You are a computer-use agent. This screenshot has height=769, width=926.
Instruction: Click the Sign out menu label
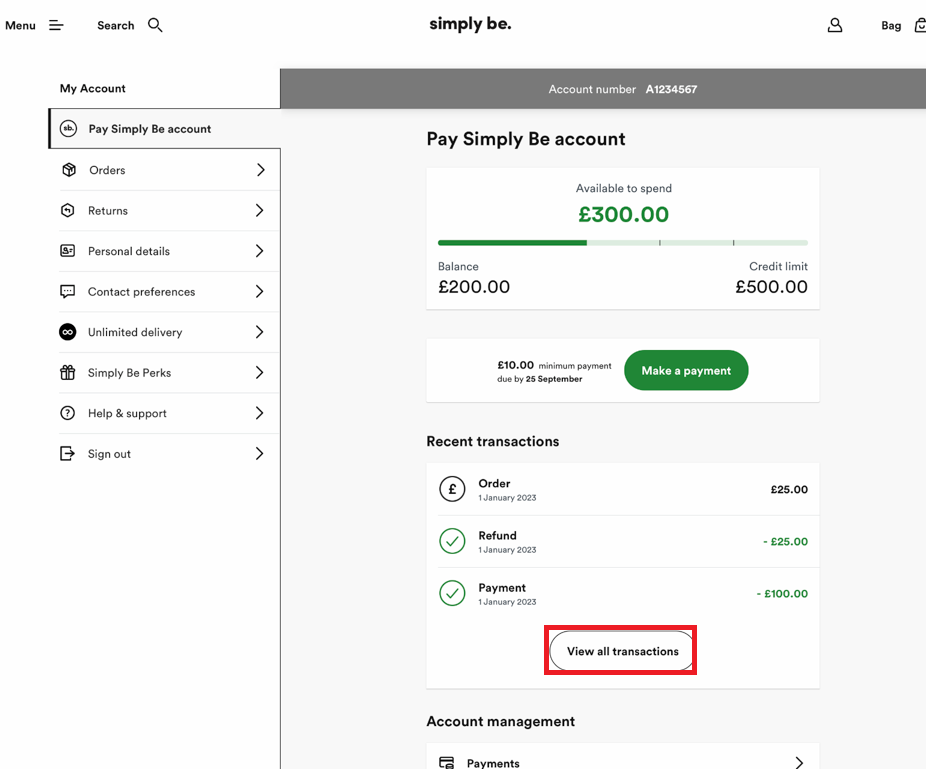[x=109, y=454]
